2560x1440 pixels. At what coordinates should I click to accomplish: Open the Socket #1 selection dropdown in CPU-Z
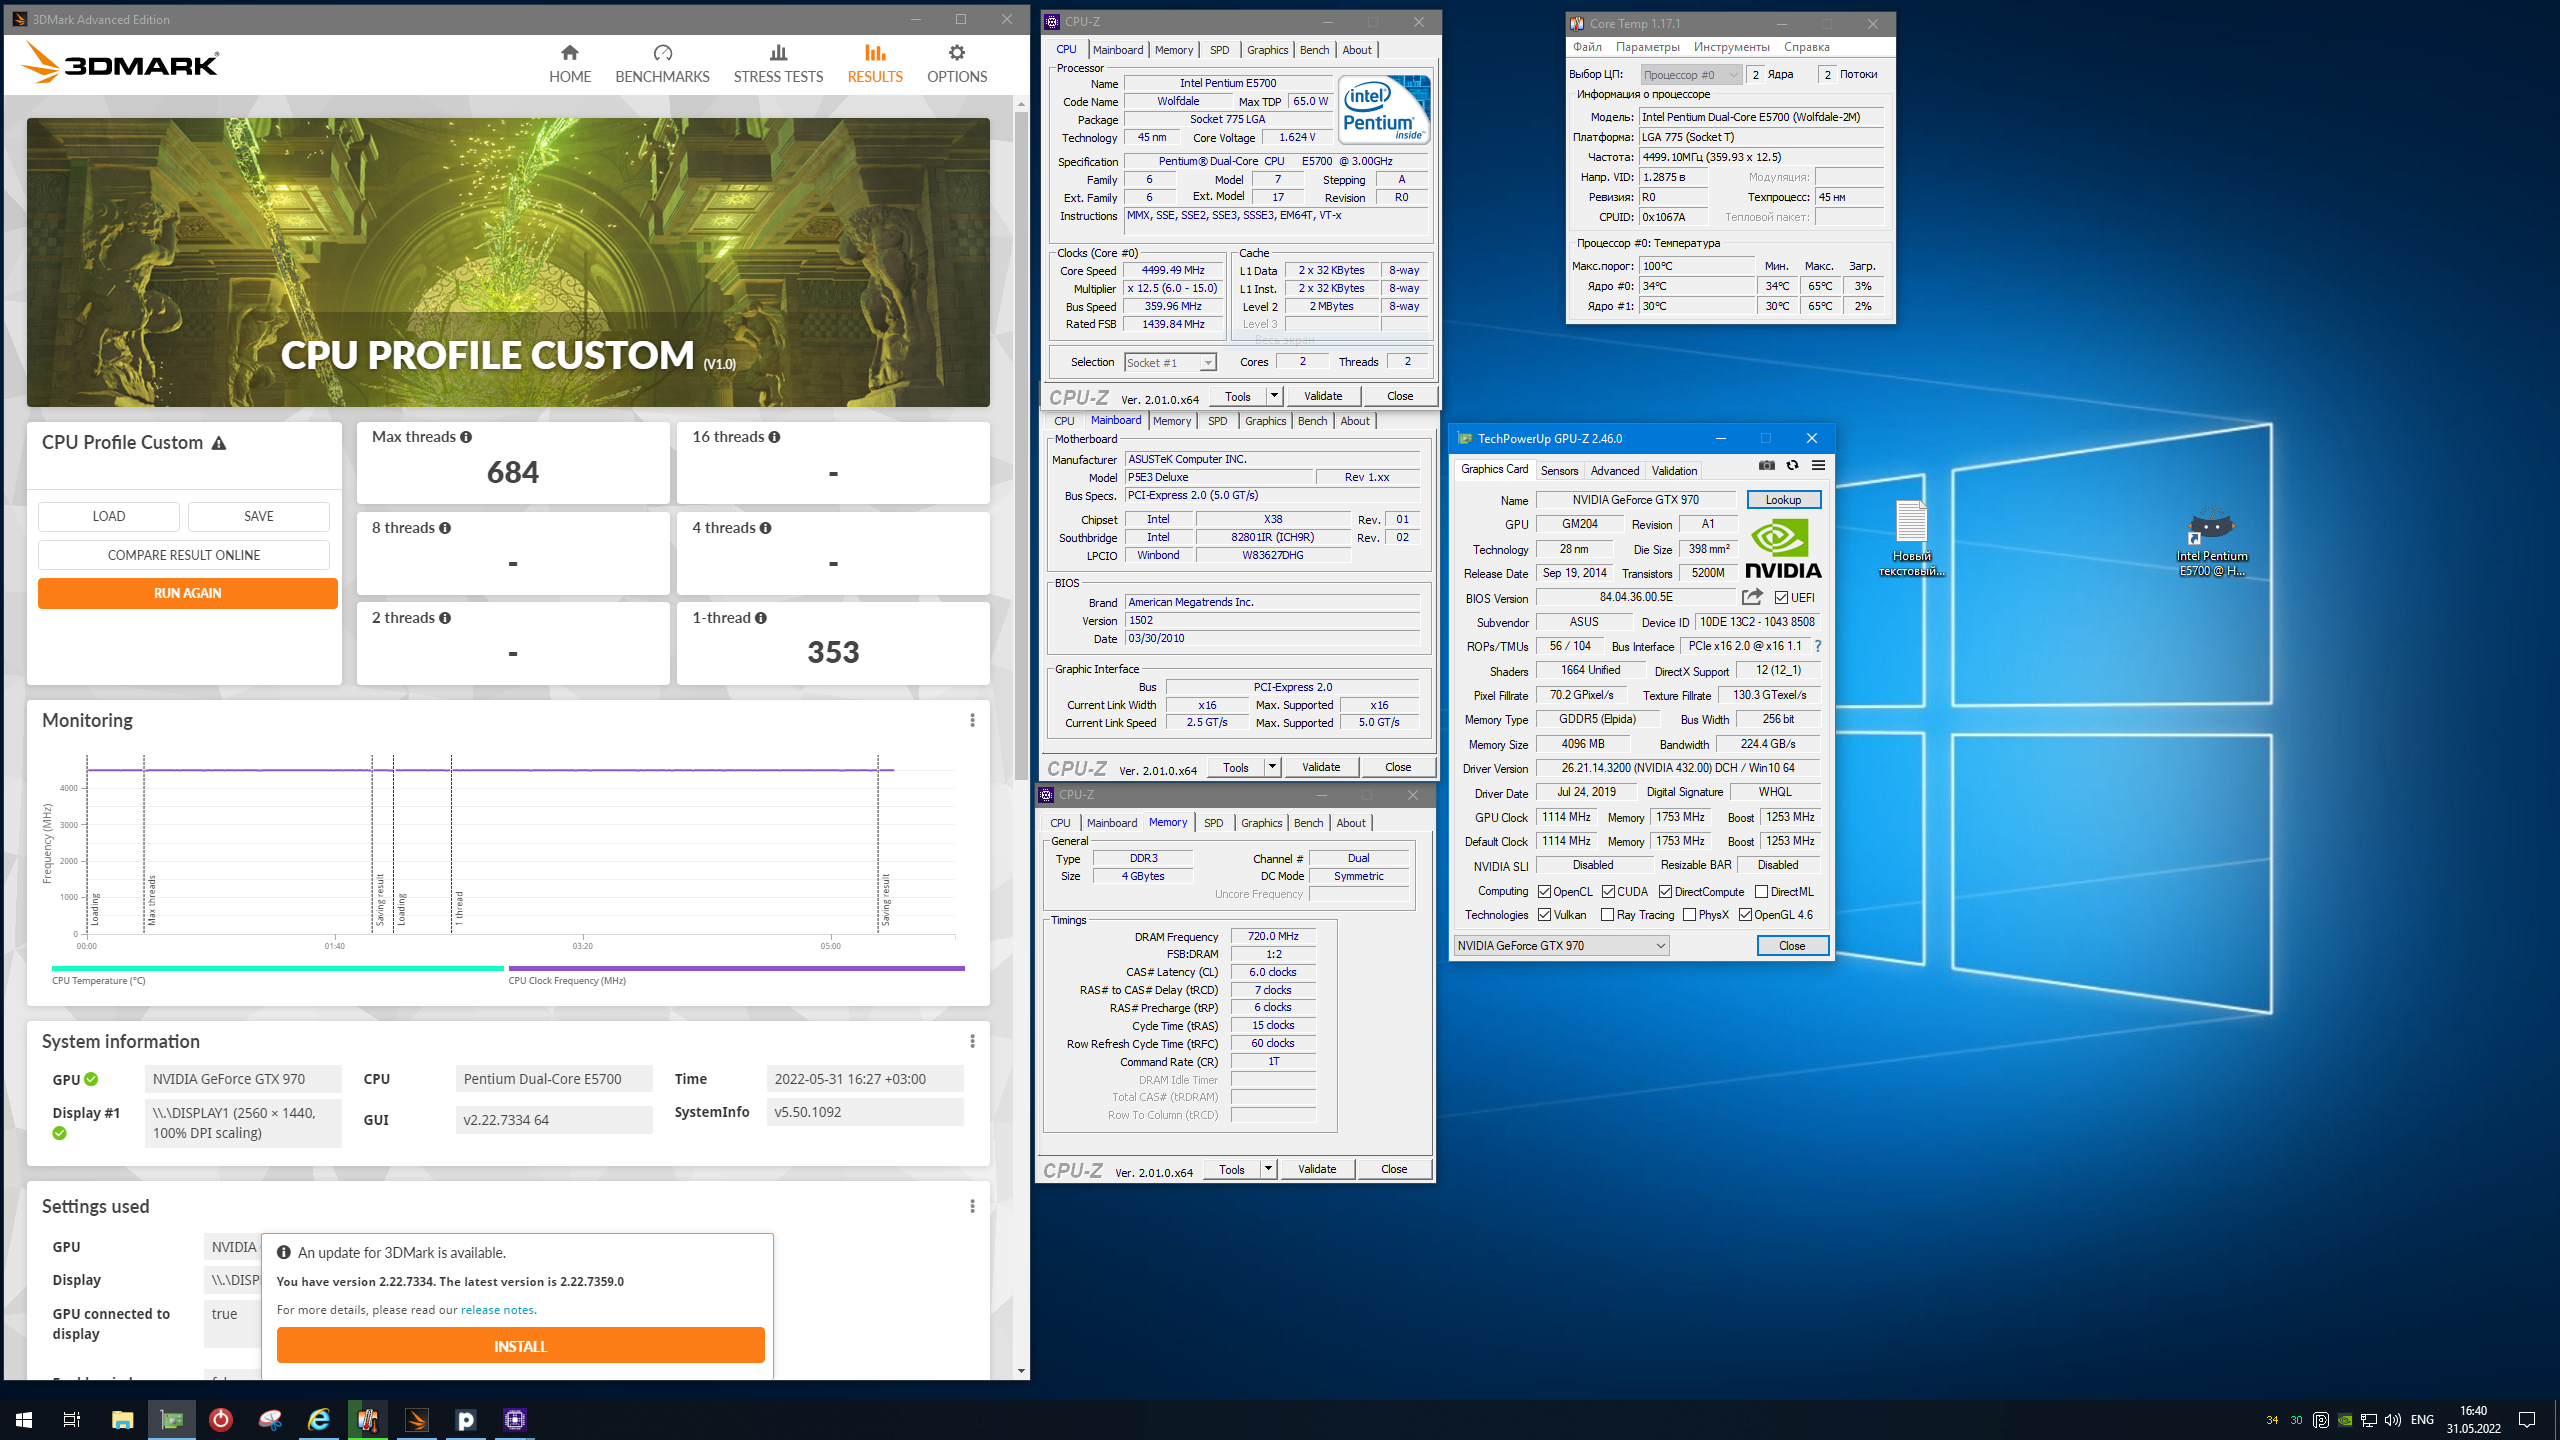(x=1170, y=363)
